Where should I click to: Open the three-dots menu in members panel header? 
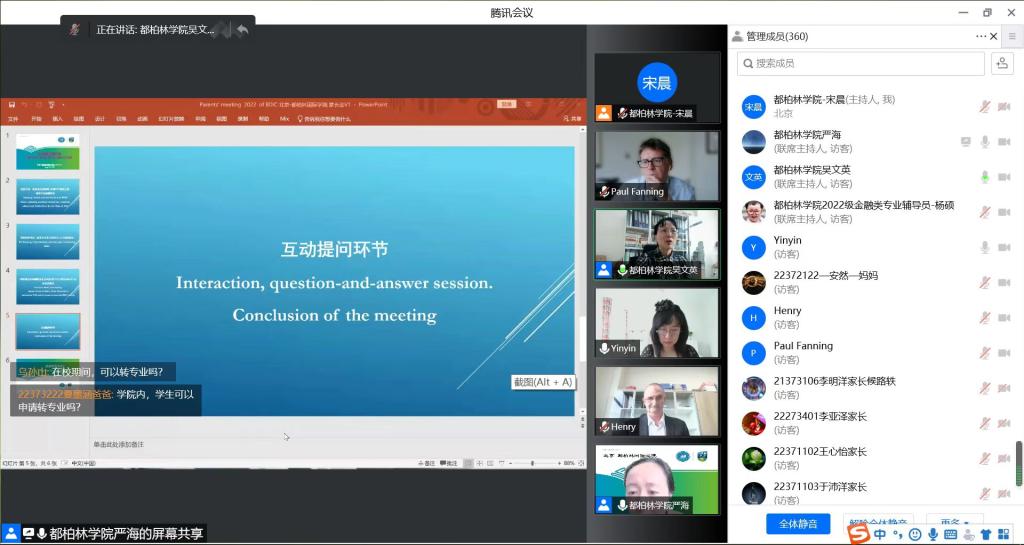[x=981, y=37]
